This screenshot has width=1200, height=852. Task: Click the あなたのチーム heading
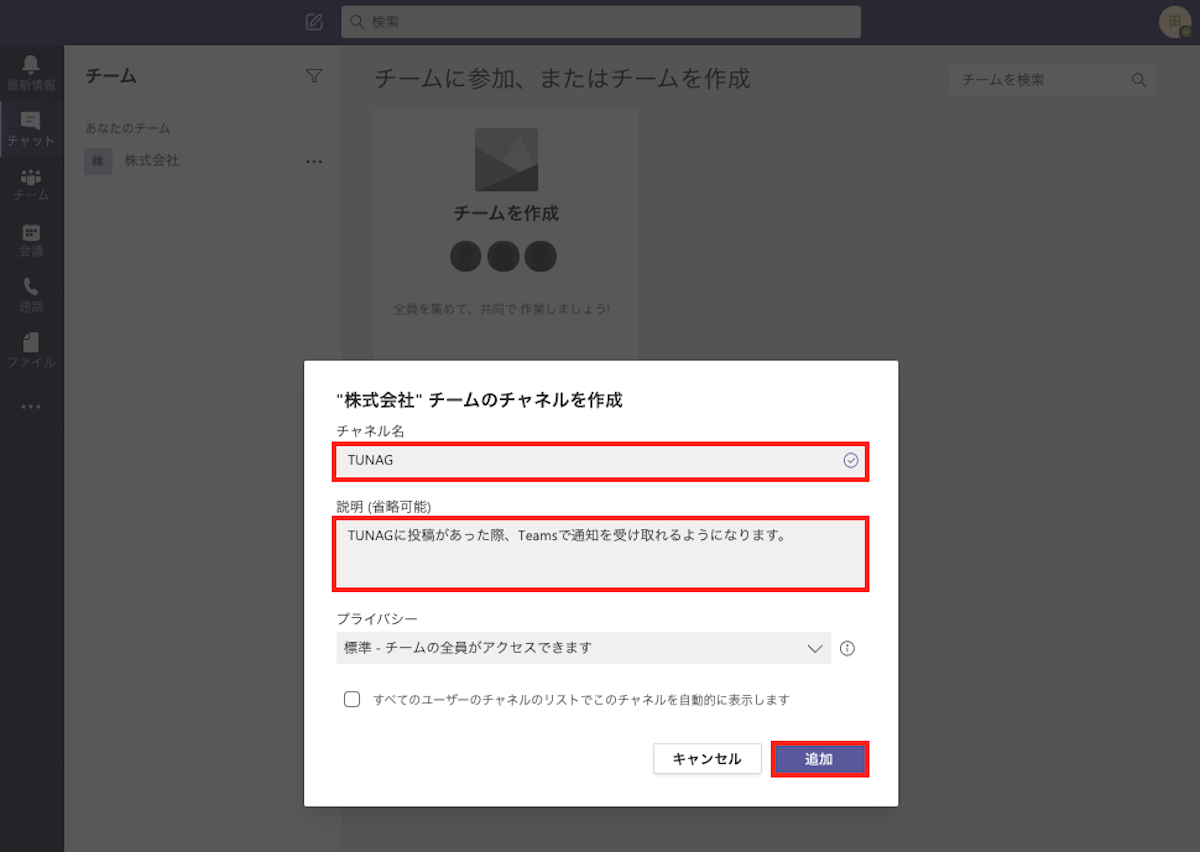pyautogui.click(x=128, y=129)
